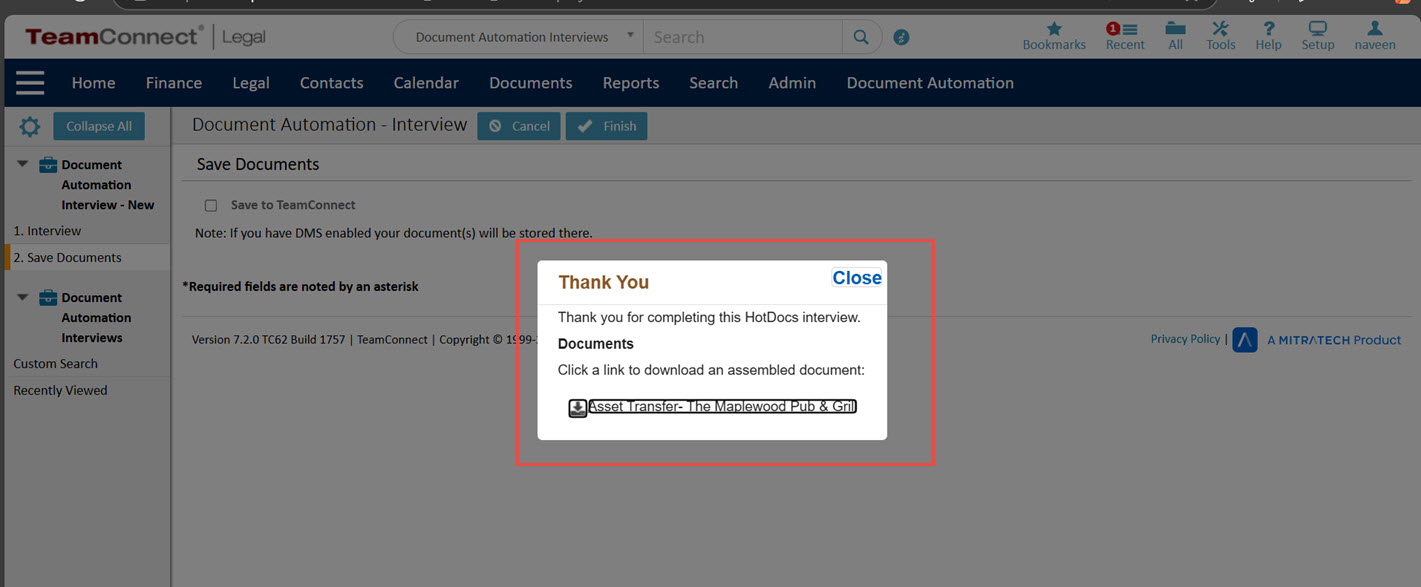Viewport: 1421px width, 587px height.
Task: Open the Document Automation Interviews dropdown
Action: point(630,36)
